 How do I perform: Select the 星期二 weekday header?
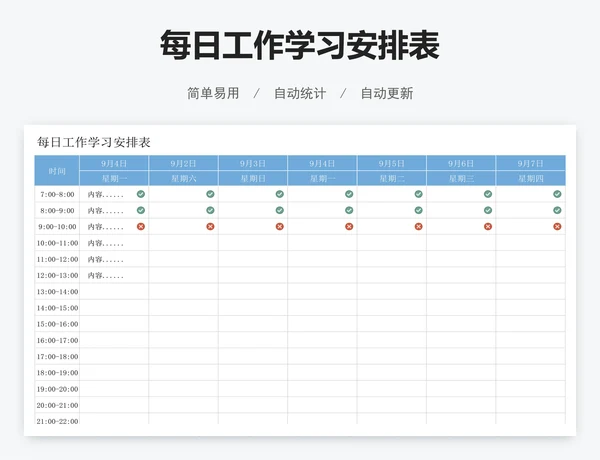(391, 178)
